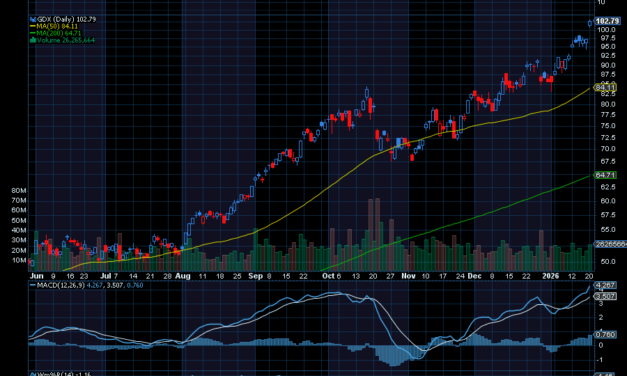This screenshot has height=376, width=627.
Task: Click the 100.0 price axis label
Action: pos(606,30)
